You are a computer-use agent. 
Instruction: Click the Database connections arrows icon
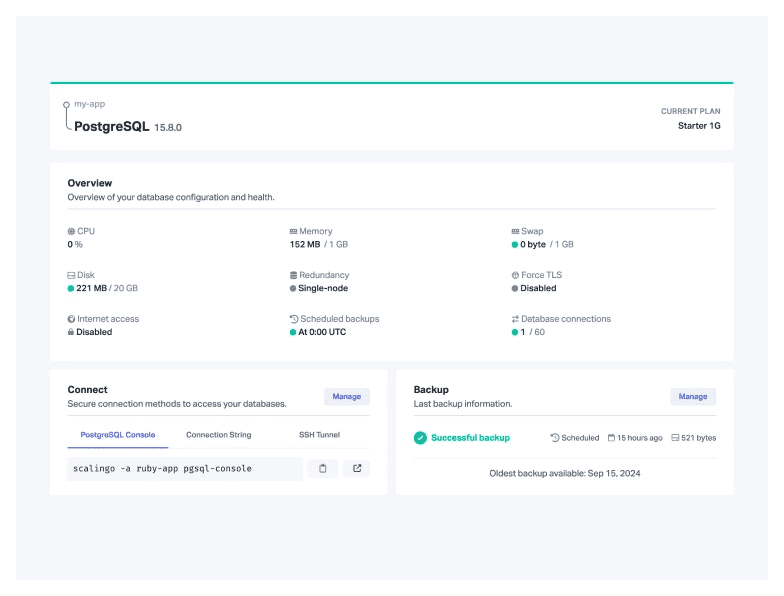(x=515, y=319)
